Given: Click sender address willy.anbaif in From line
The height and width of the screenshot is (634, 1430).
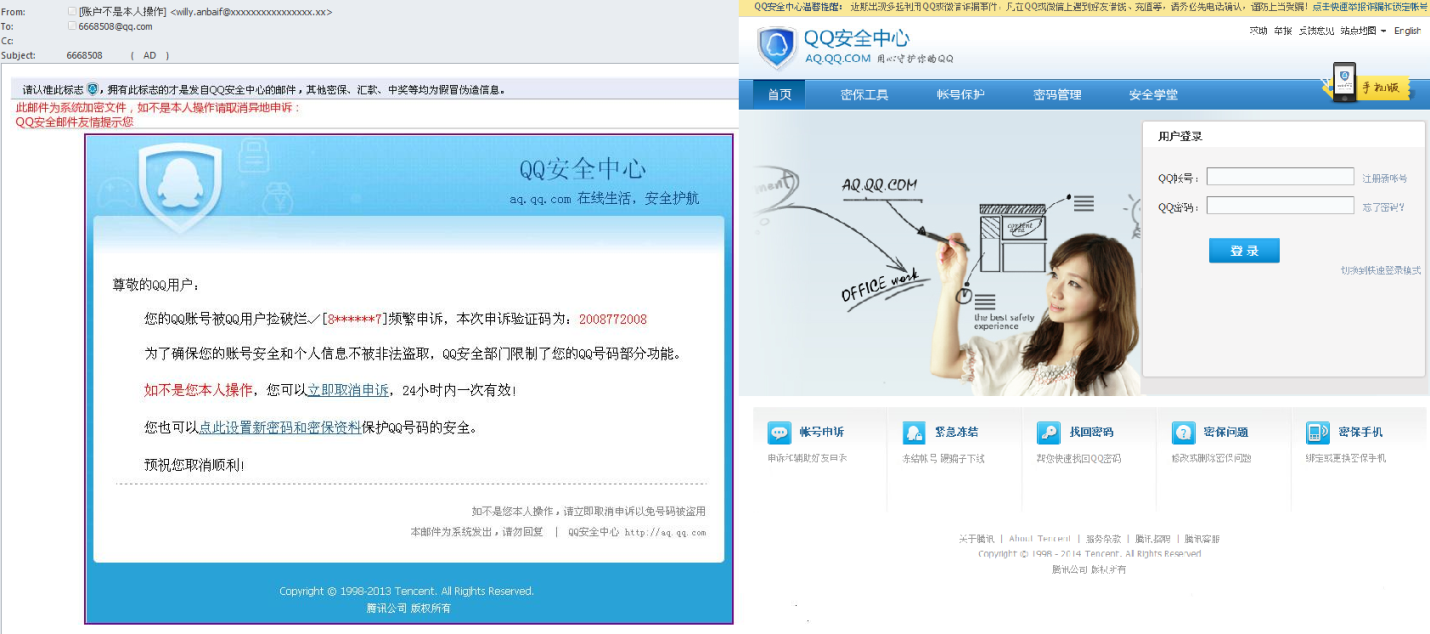Looking at the screenshot, I should 252,12.
